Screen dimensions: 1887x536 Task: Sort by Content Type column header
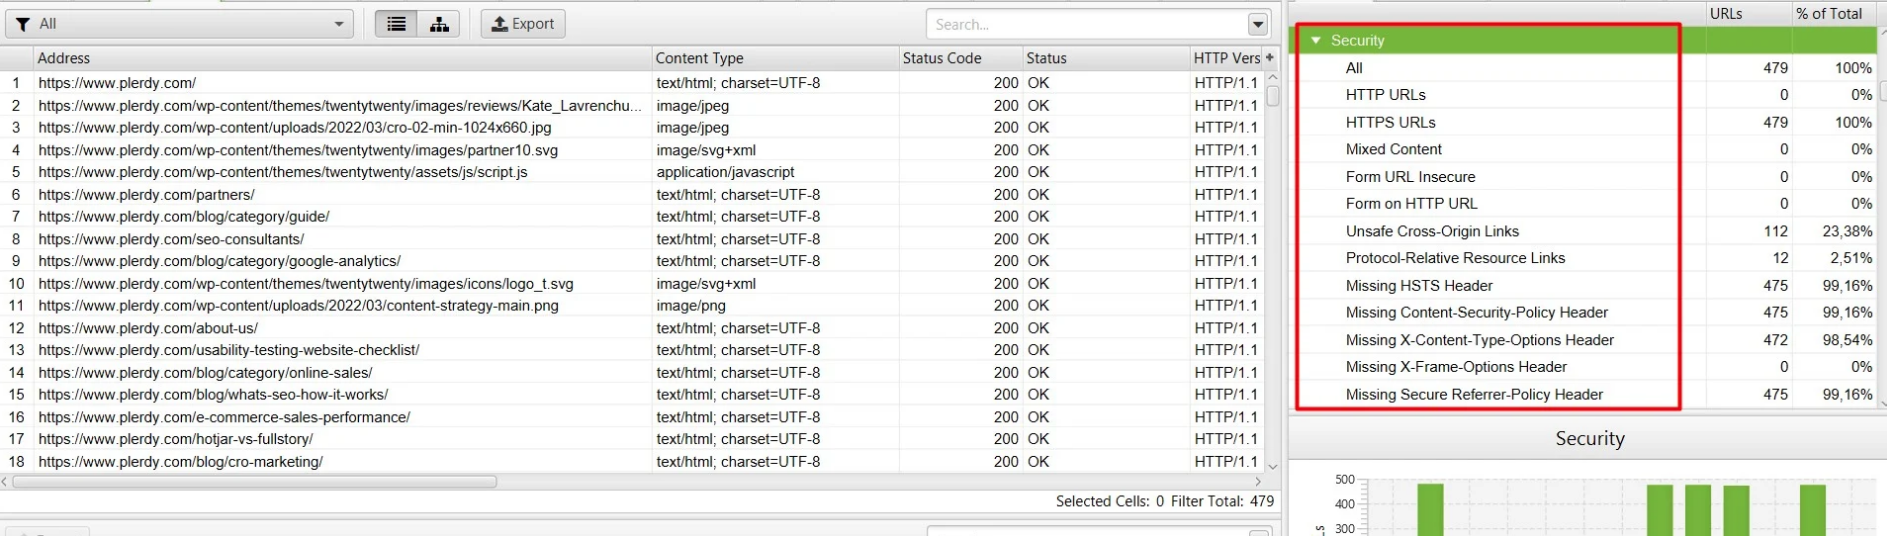[x=773, y=58]
